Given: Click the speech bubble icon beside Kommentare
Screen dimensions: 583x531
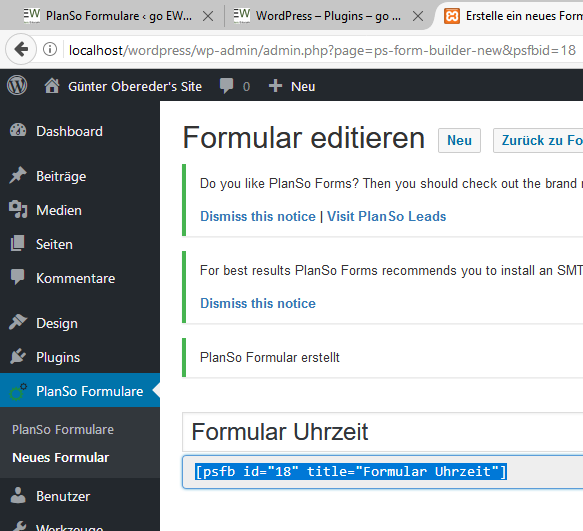Looking at the screenshot, I should tap(18, 277).
